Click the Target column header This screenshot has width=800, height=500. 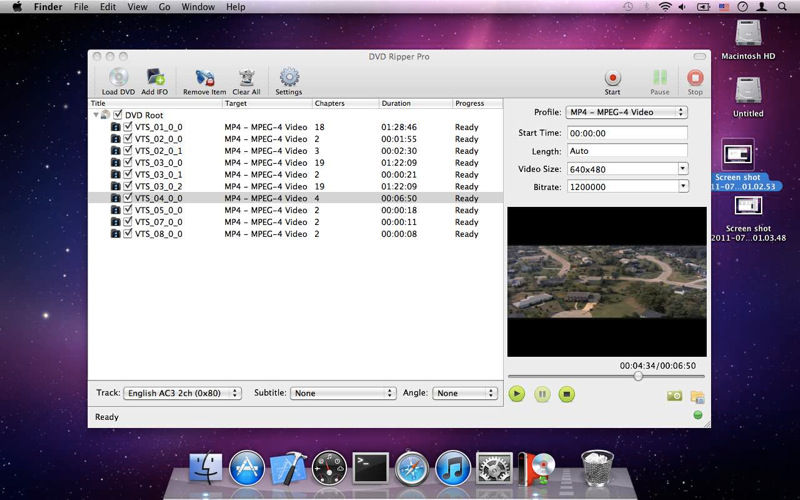[267, 103]
